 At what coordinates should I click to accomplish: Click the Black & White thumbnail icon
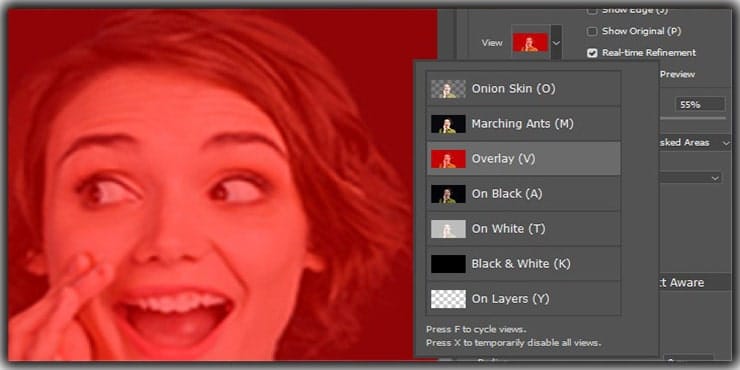tap(448, 263)
